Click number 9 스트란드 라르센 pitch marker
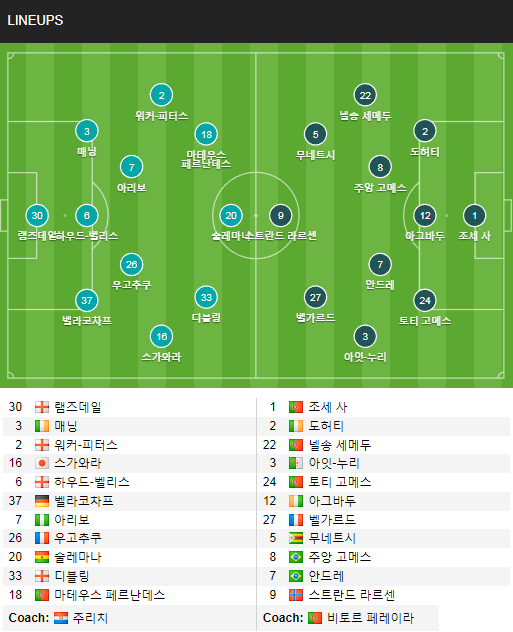This screenshot has height=632, width=513. (281, 216)
